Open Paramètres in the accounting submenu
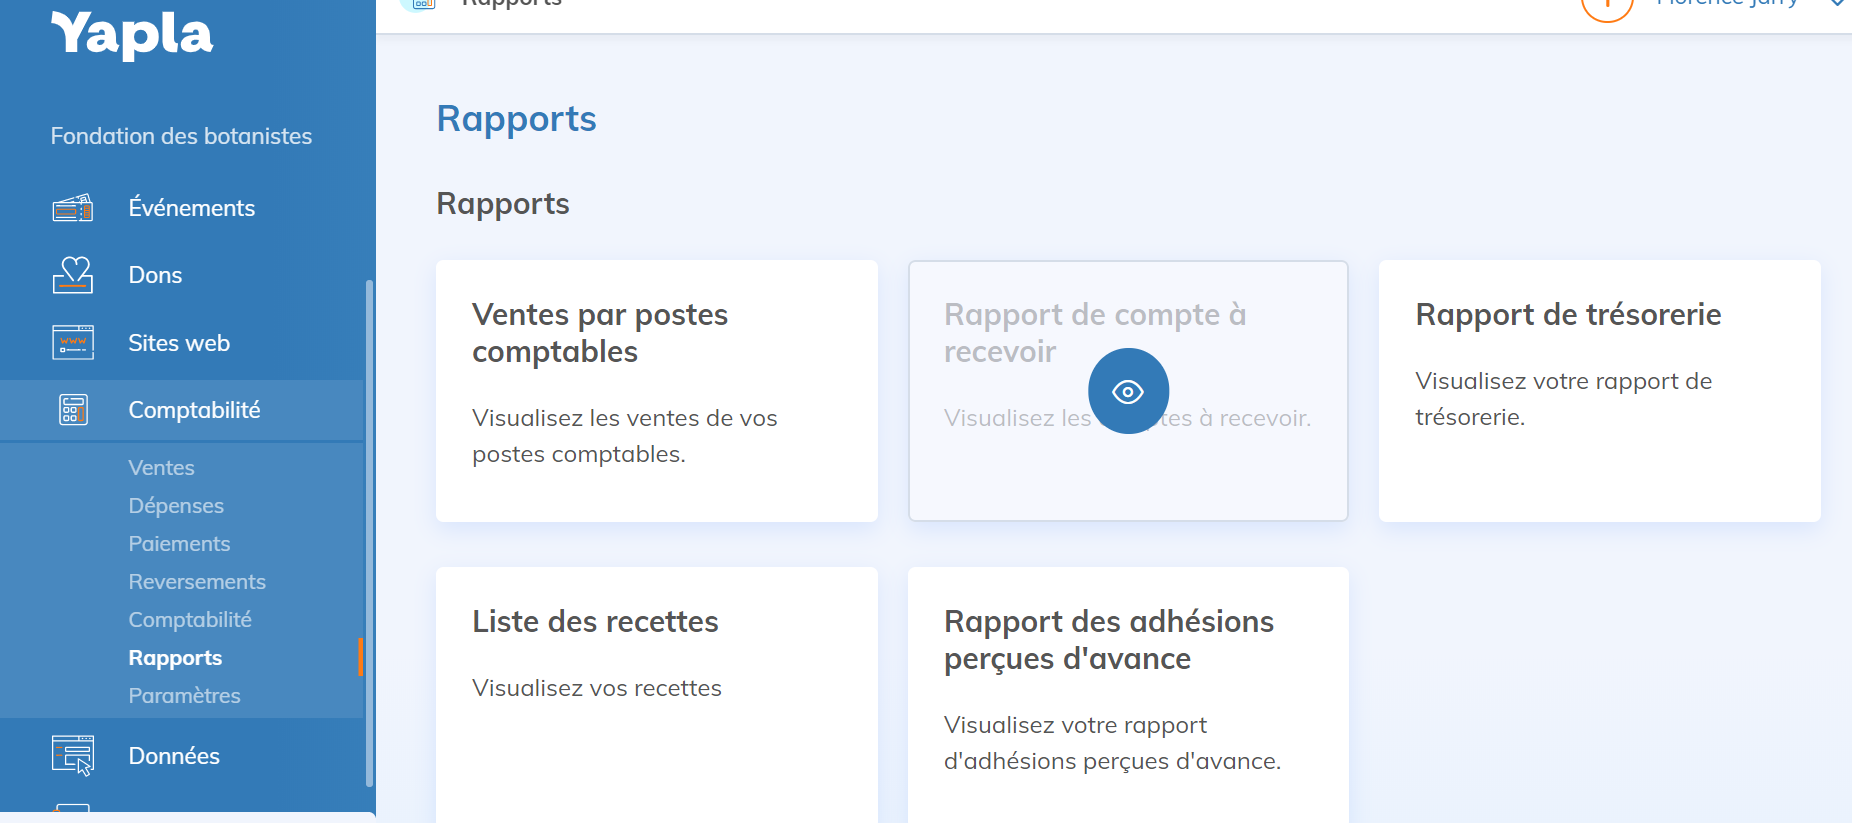Image resolution: width=1852 pixels, height=823 pixels. tap(184, 696)
